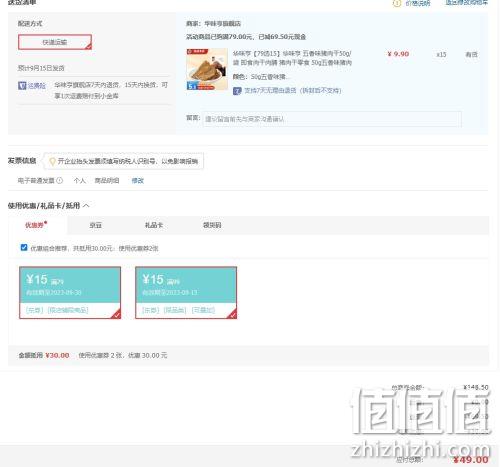Toggle the recommended coupon combination checkbox
Viewport: 500px width, 467px height.
(x=24, y=248)
